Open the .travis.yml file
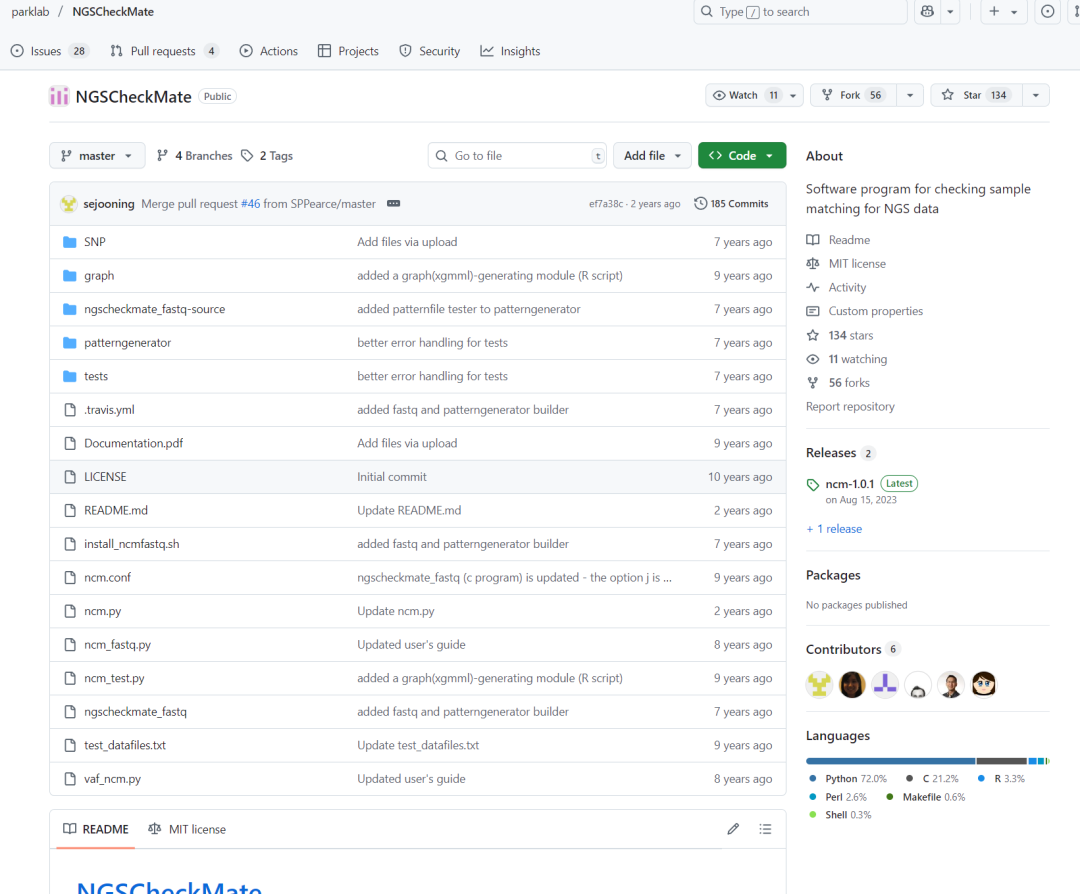This screenshot has height=894, width=1080. (109, 410)
